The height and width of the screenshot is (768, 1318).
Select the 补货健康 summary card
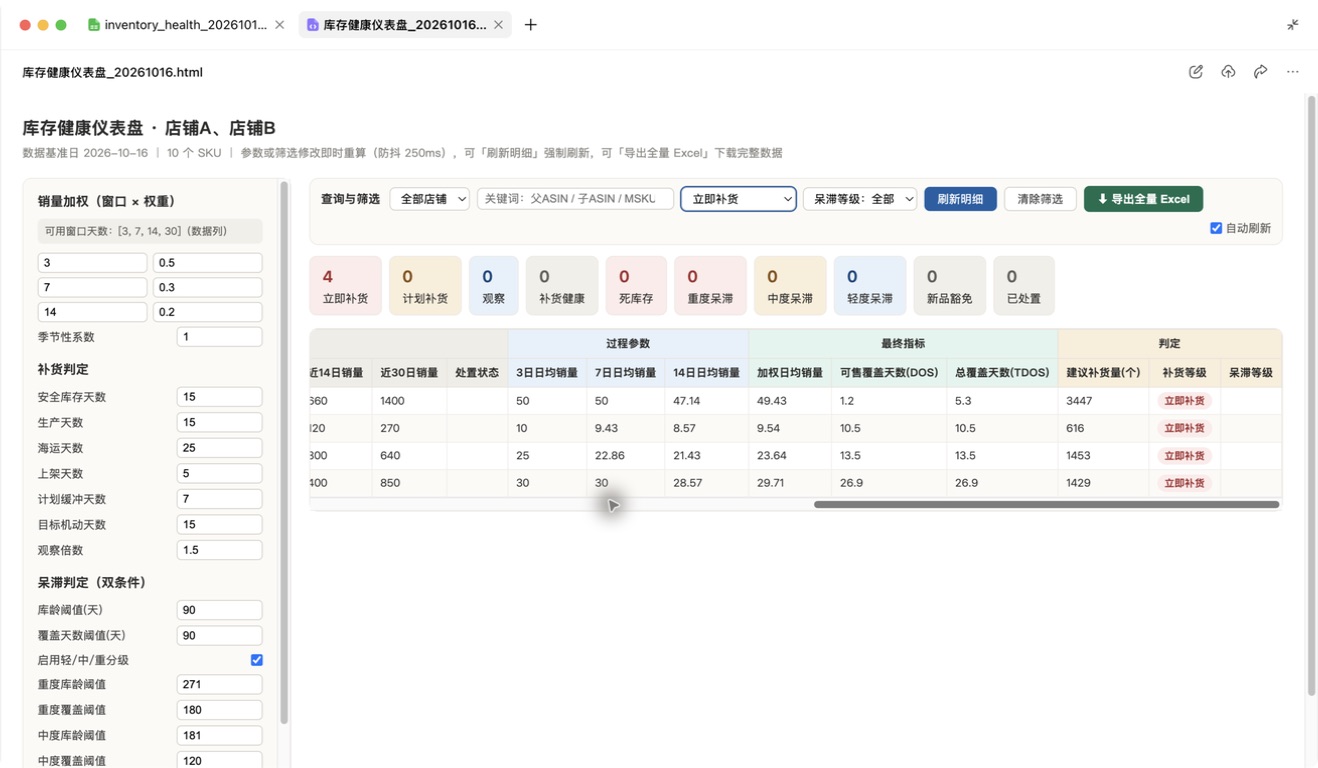(562, 286)
